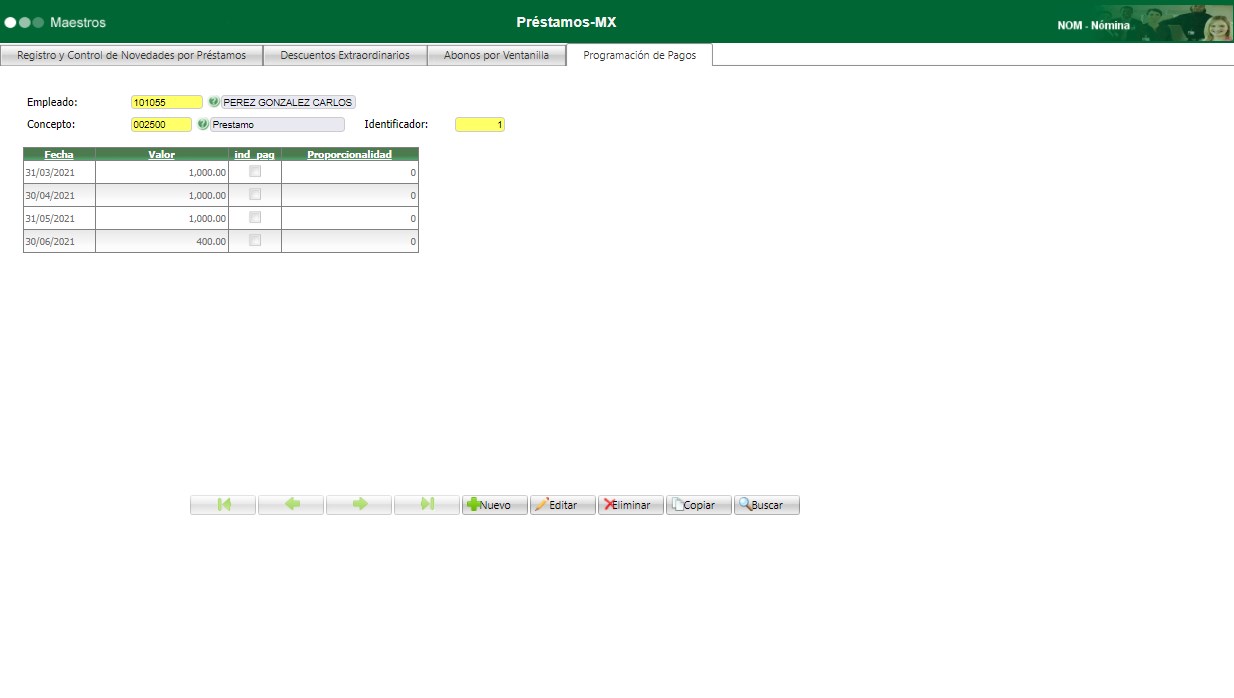Select the date cell 31/03/2021

tap(59, 172)
